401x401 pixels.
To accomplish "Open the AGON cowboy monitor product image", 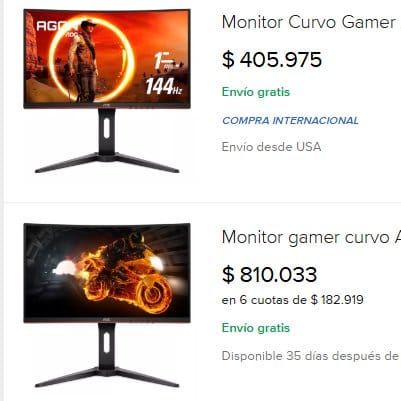I will (x=107, y=91).
